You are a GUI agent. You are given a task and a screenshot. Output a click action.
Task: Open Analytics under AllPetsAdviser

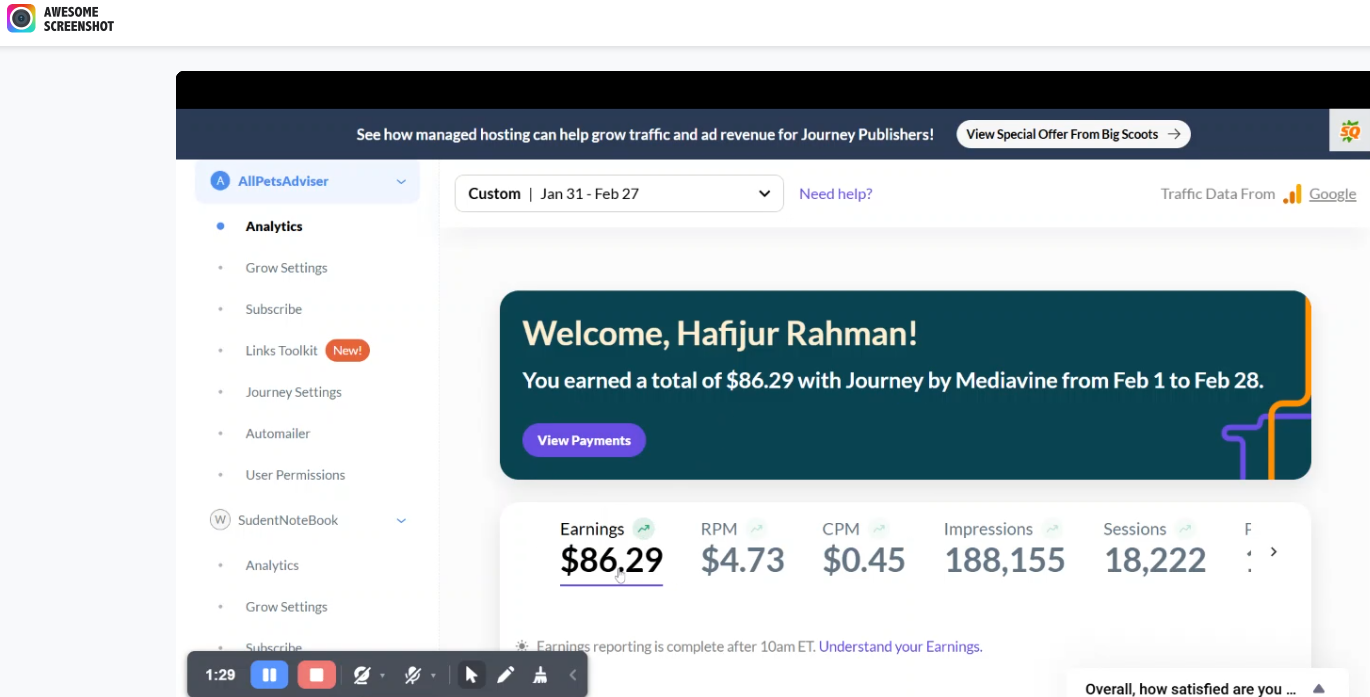coord(274,226)
